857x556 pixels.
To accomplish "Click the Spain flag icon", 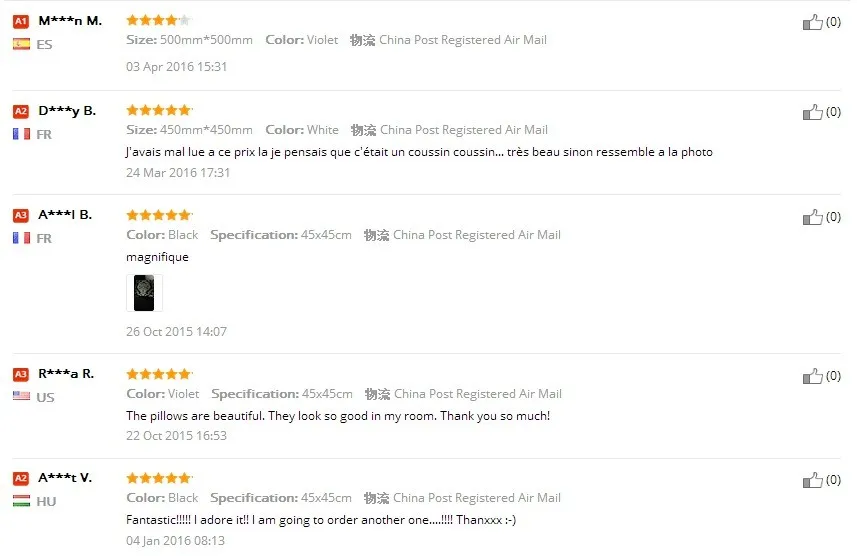I will (x=21, y=44).
